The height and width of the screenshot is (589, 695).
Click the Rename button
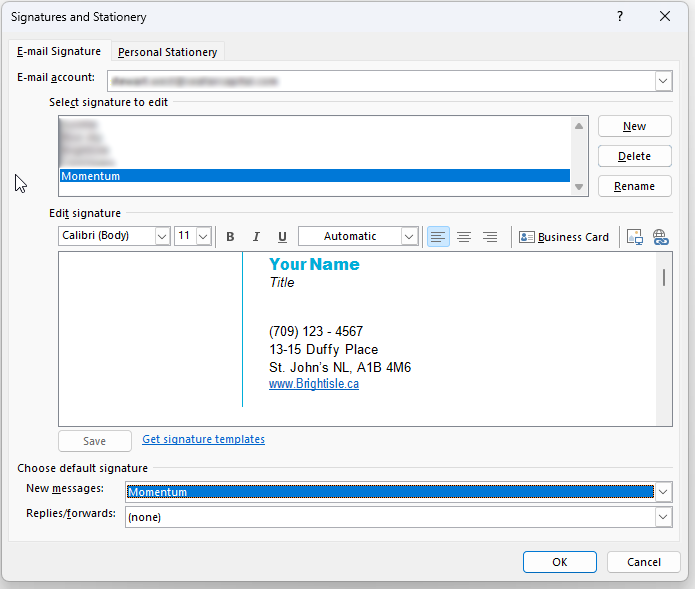click(634, 186)
